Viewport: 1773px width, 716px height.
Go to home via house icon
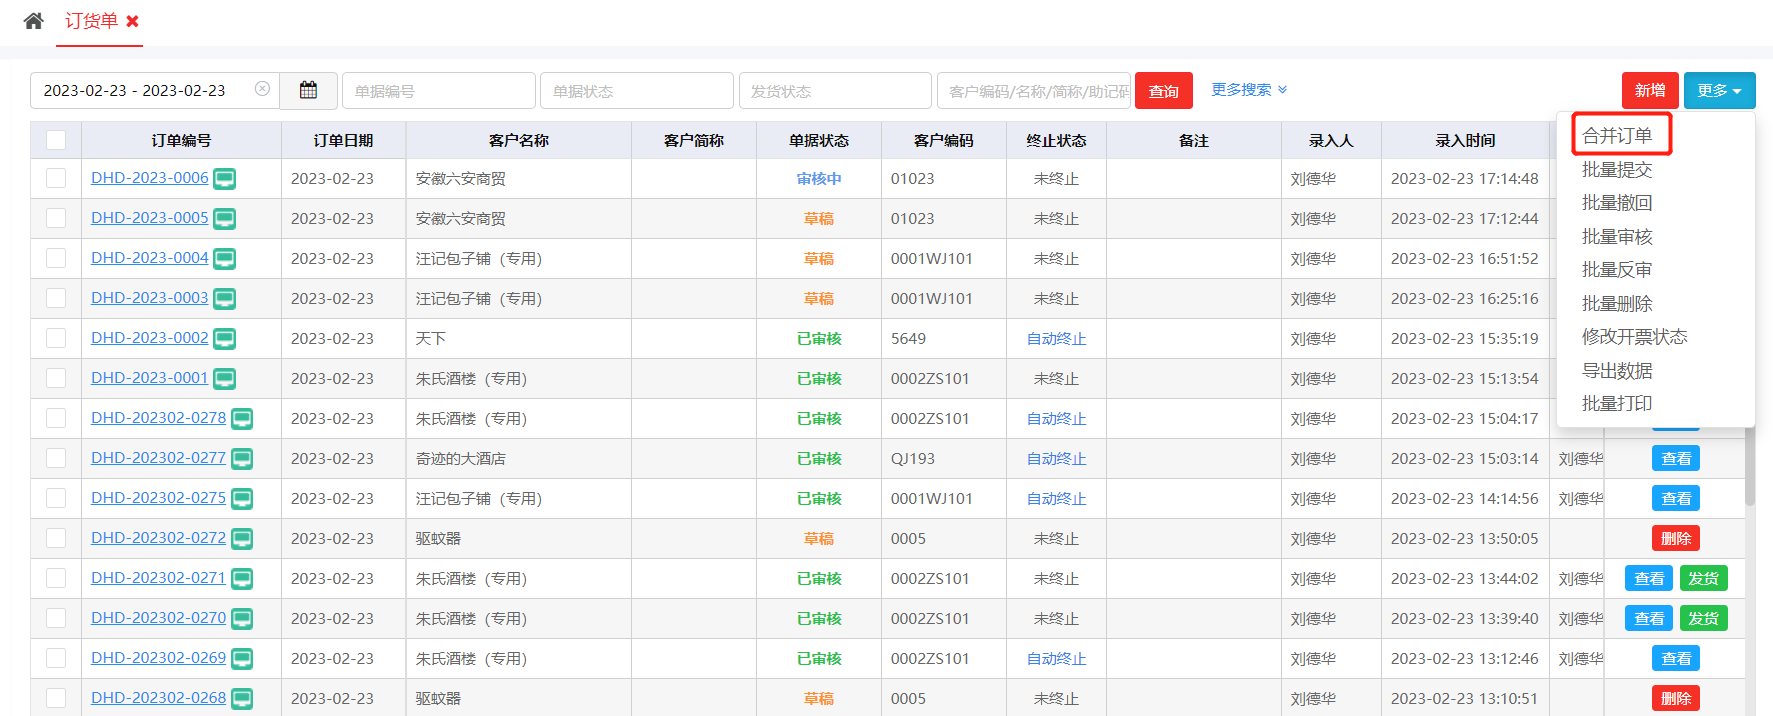point(33,20)
